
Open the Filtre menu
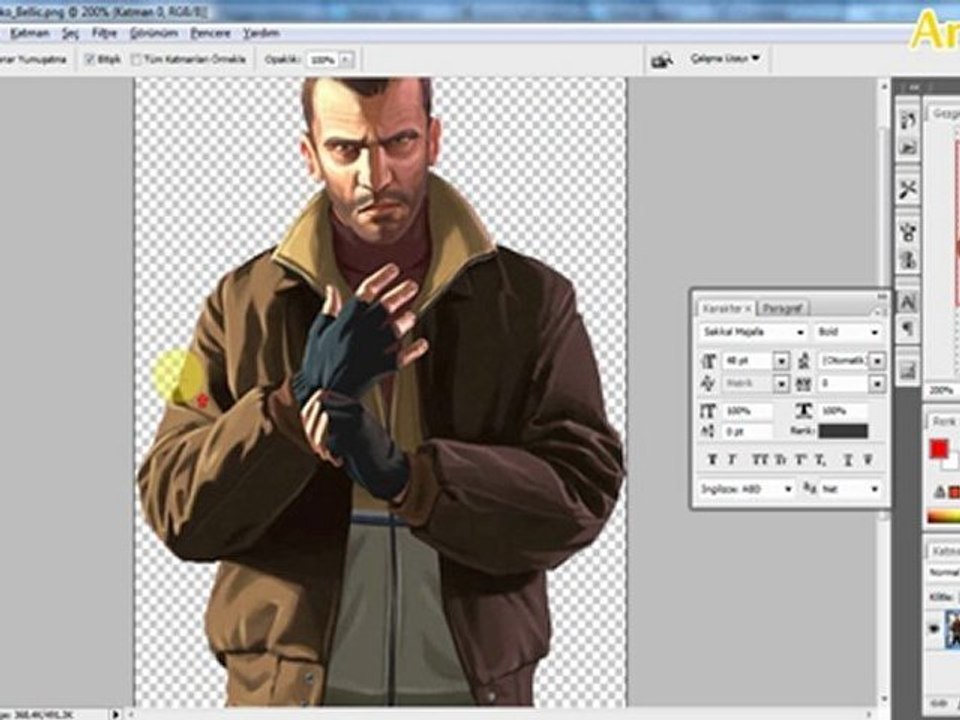coord(104,33)
